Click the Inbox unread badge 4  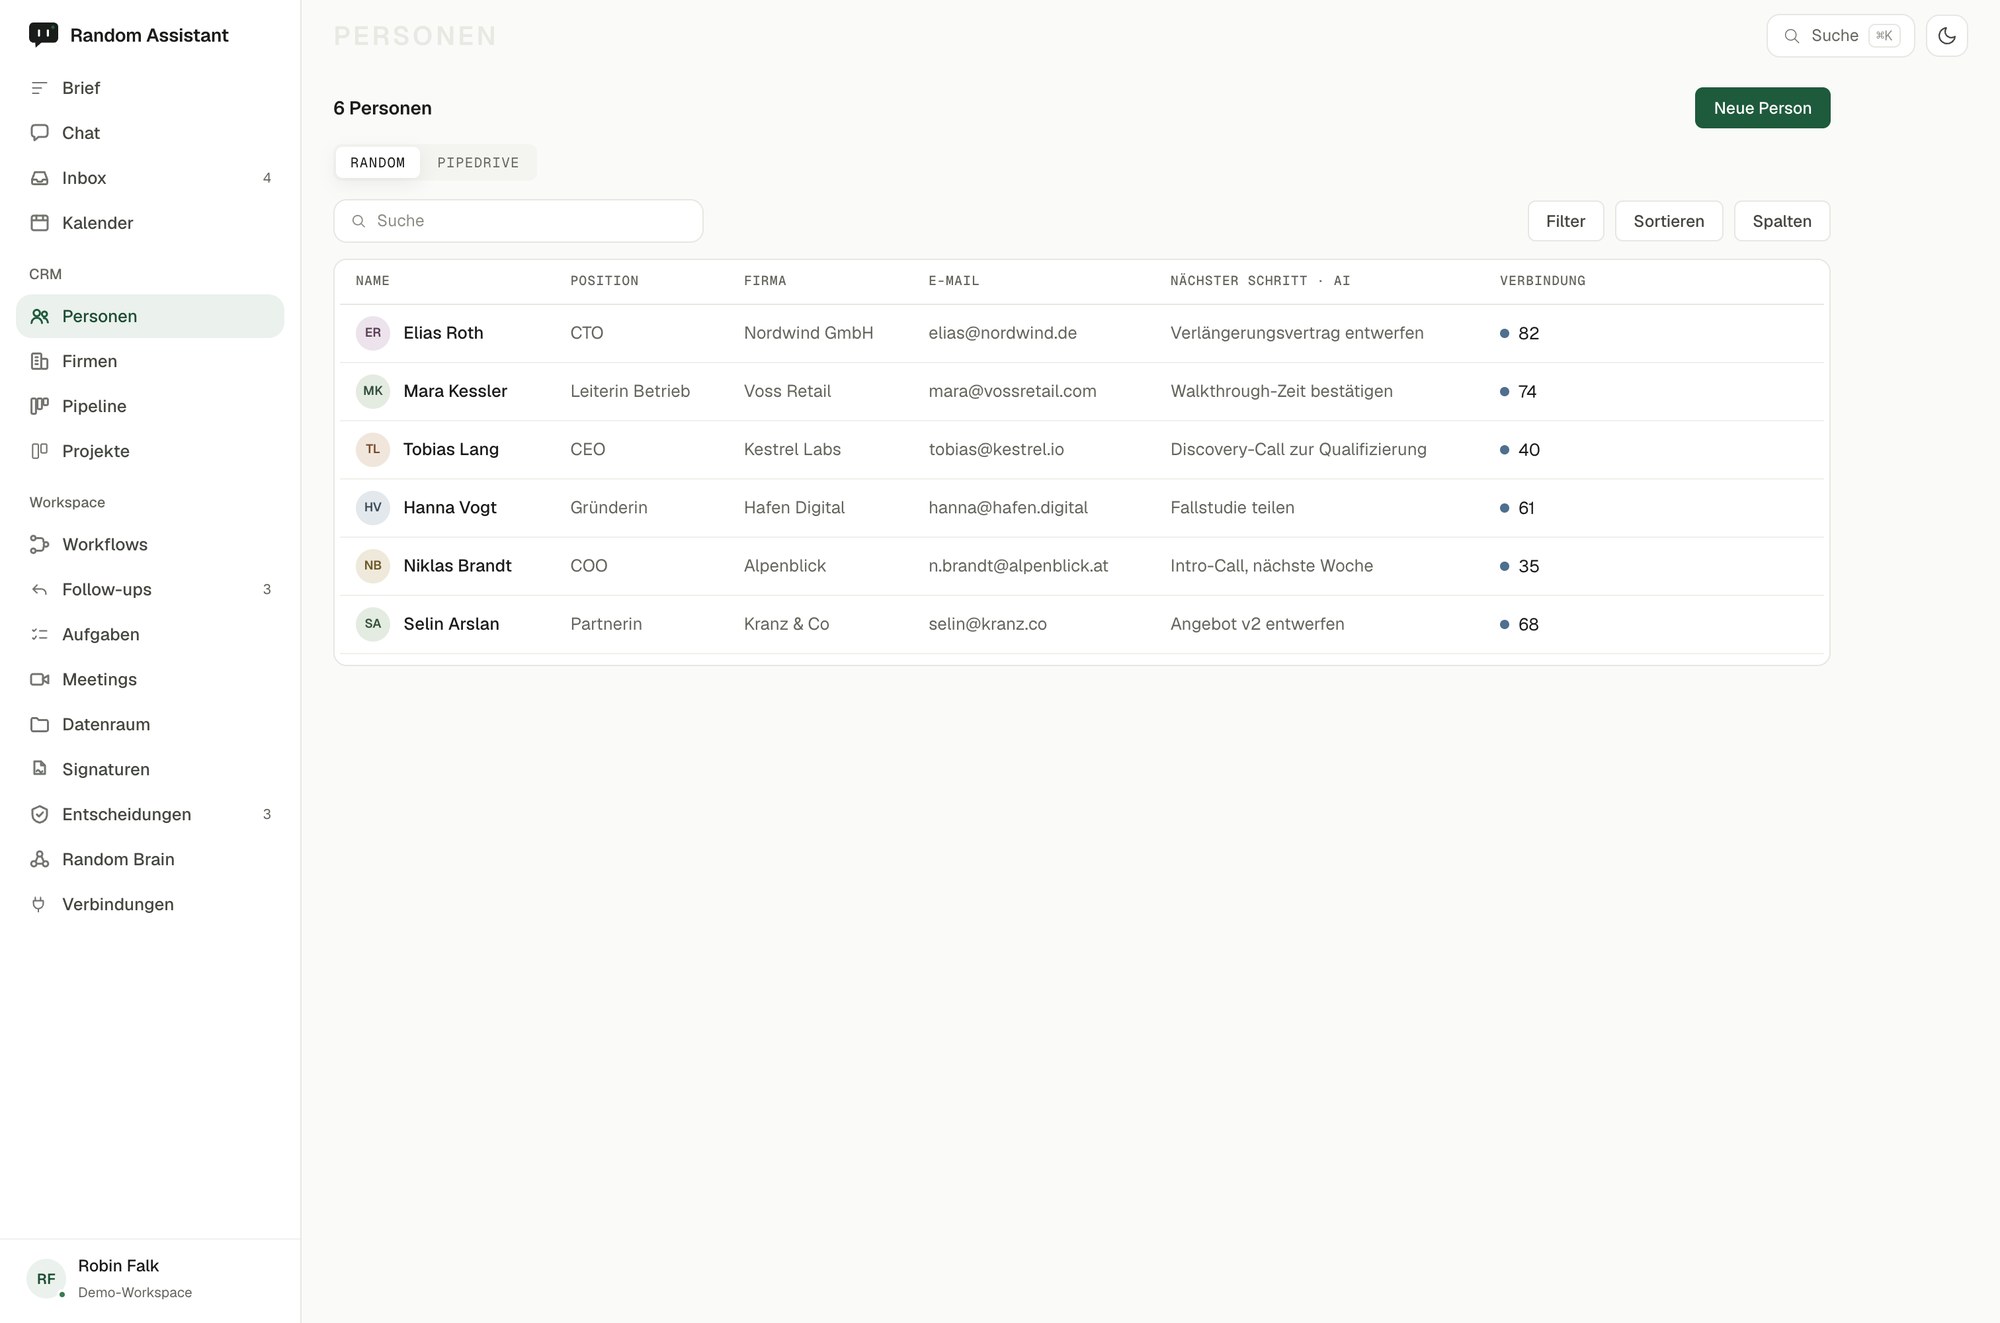pyautogui.click(x=267, y=178)
